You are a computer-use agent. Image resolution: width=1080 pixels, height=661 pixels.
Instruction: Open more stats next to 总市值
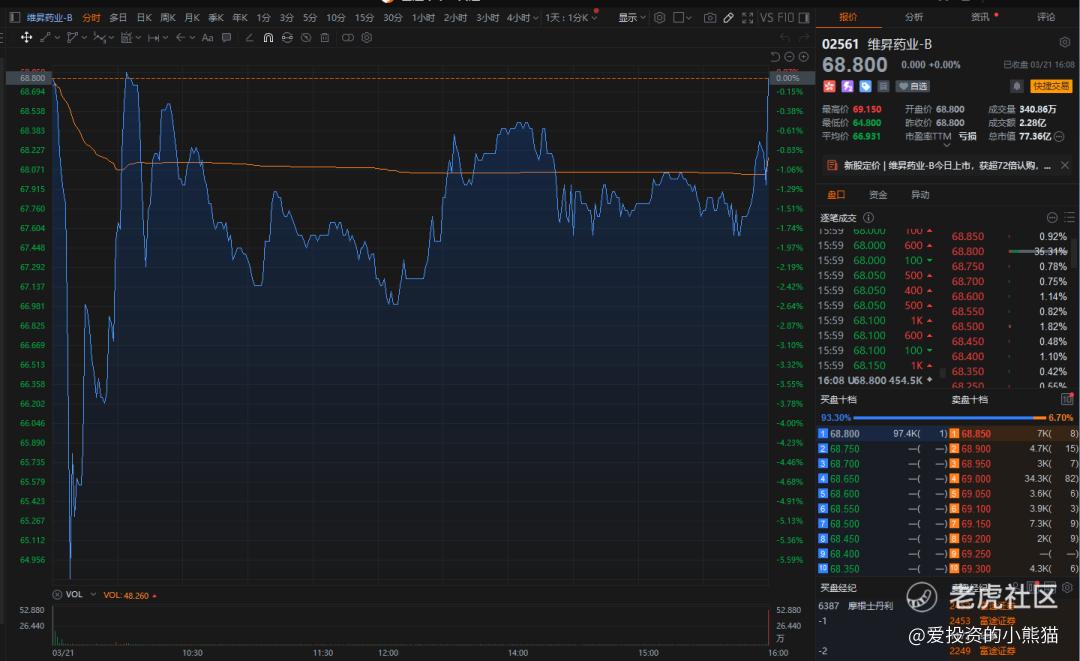(1059, 136)
